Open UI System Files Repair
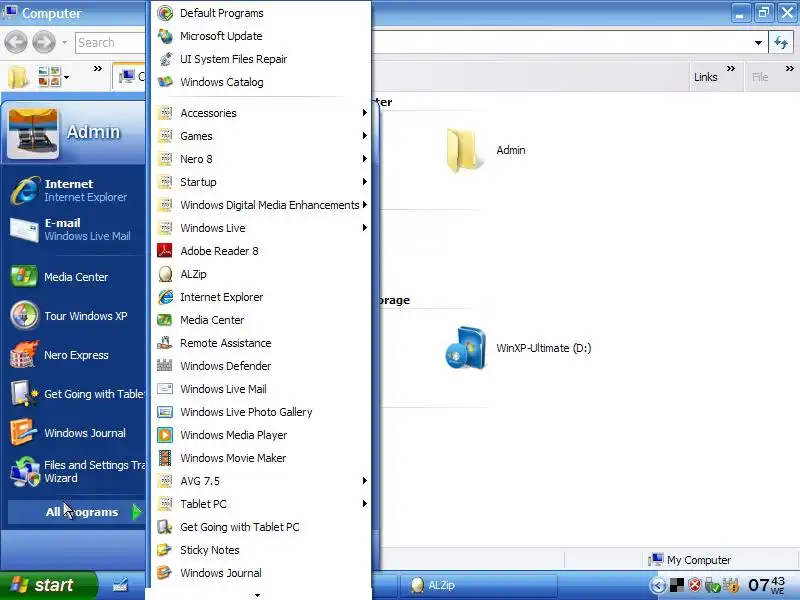 pos(261,59)
